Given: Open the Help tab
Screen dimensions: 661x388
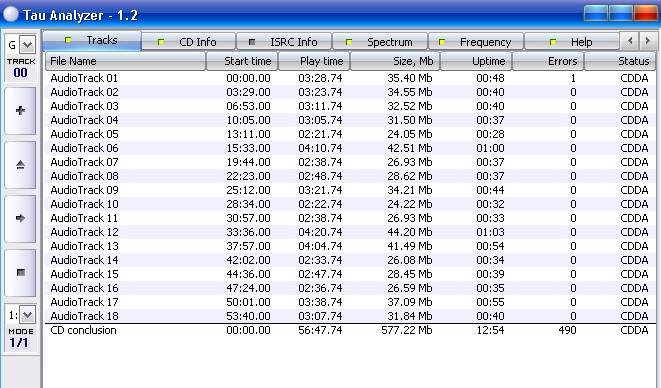Looking at the screenshot, I should click(572, 42).
